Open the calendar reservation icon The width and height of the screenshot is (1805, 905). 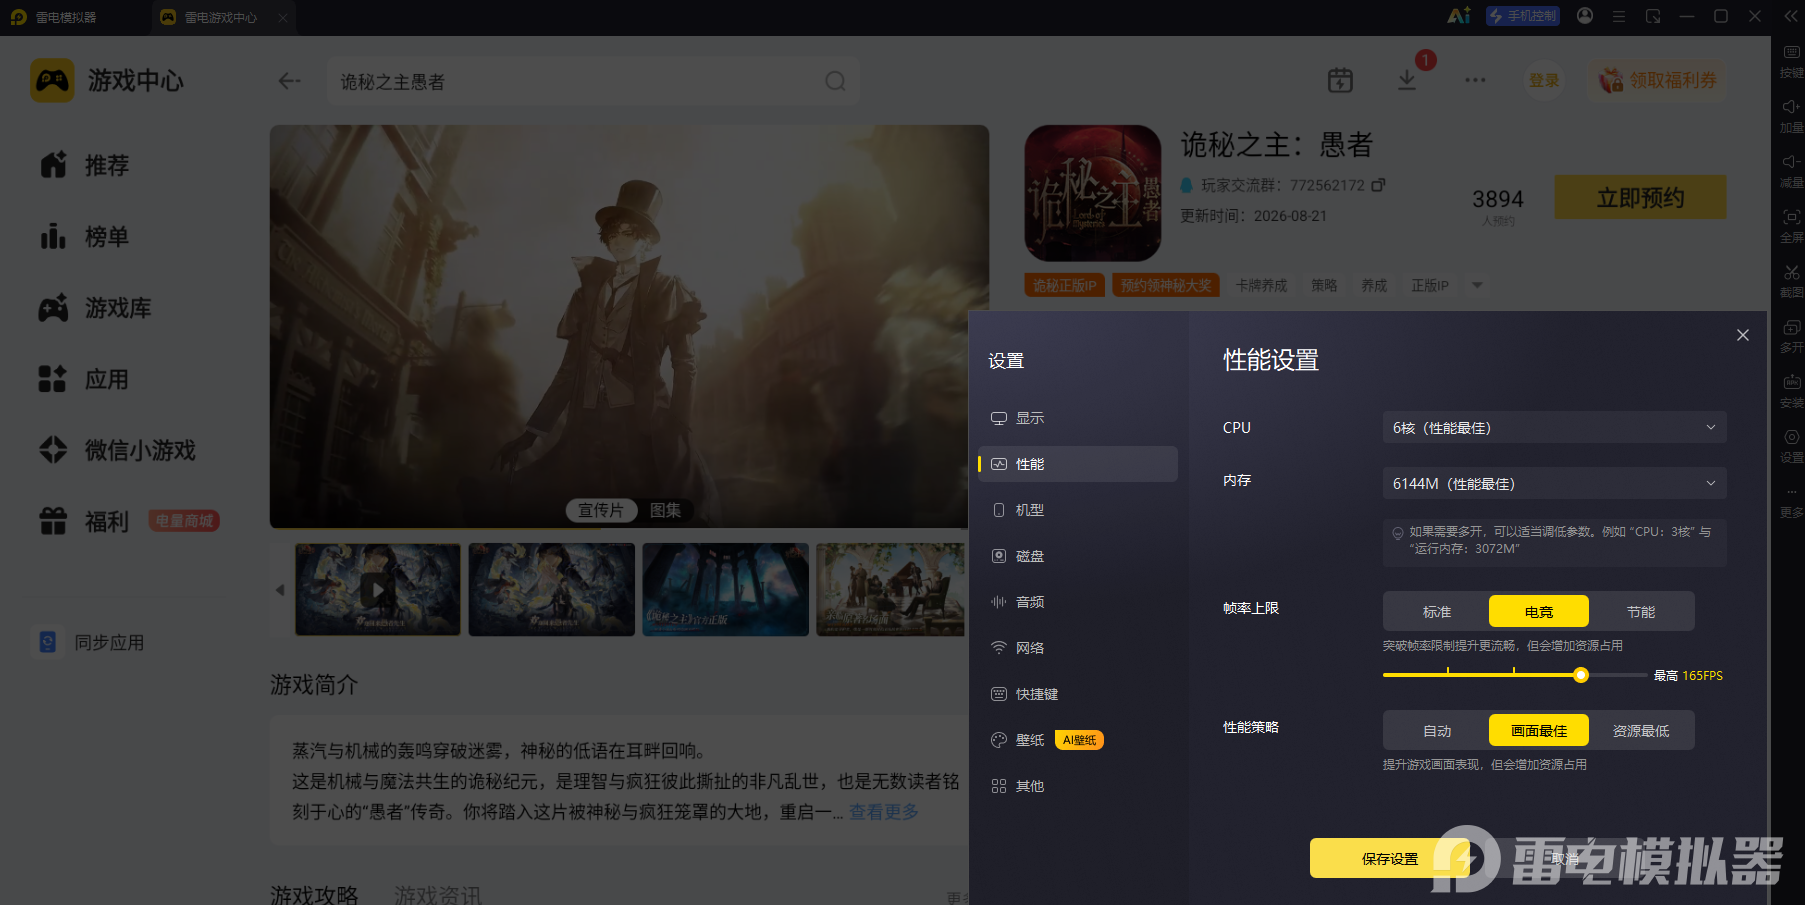tap(1340, 80)
